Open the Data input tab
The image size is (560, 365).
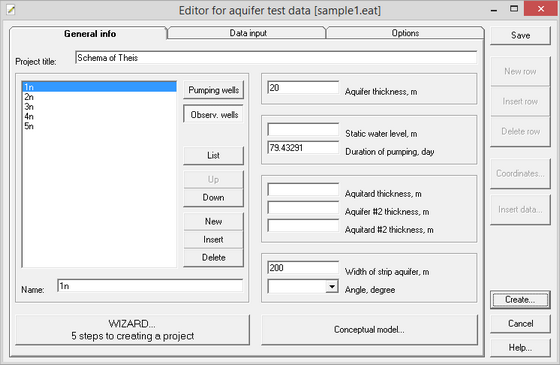click(247, 33)
